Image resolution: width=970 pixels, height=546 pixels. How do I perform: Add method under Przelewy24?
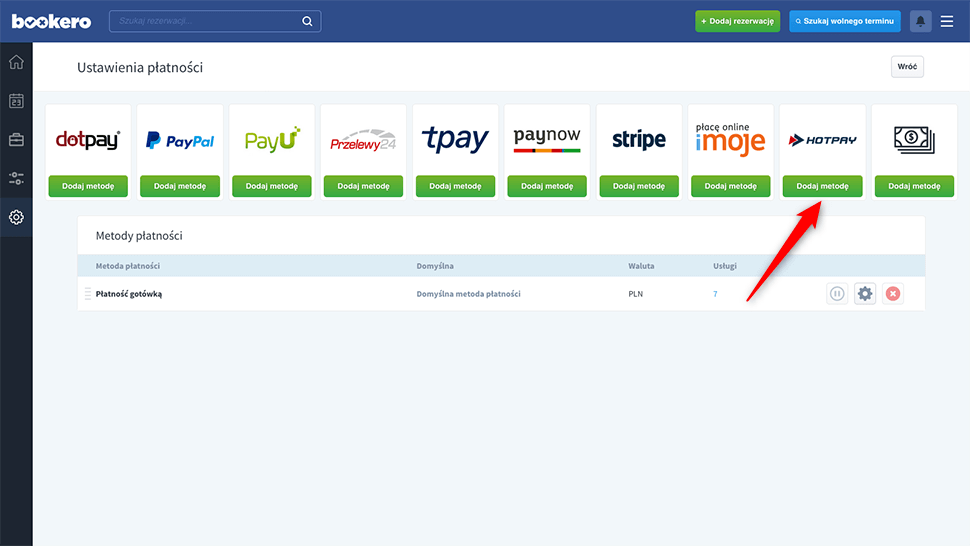pyautogui.click(x=363, y=186)
